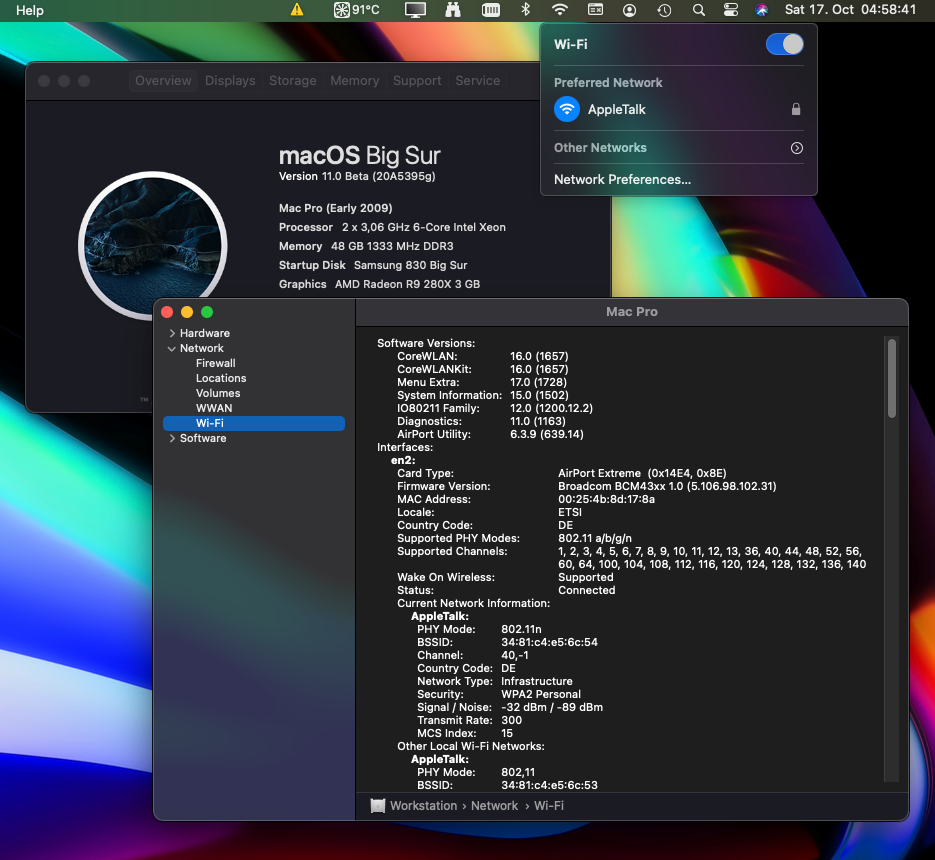Screen dimensions: 935x860
Task: Click the memory chip menu bar icon
Action: 491,10
